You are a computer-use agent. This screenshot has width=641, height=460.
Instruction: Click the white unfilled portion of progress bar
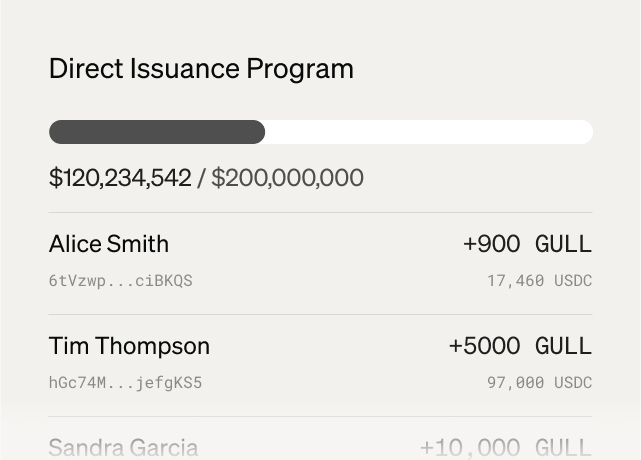click(428, 132)
